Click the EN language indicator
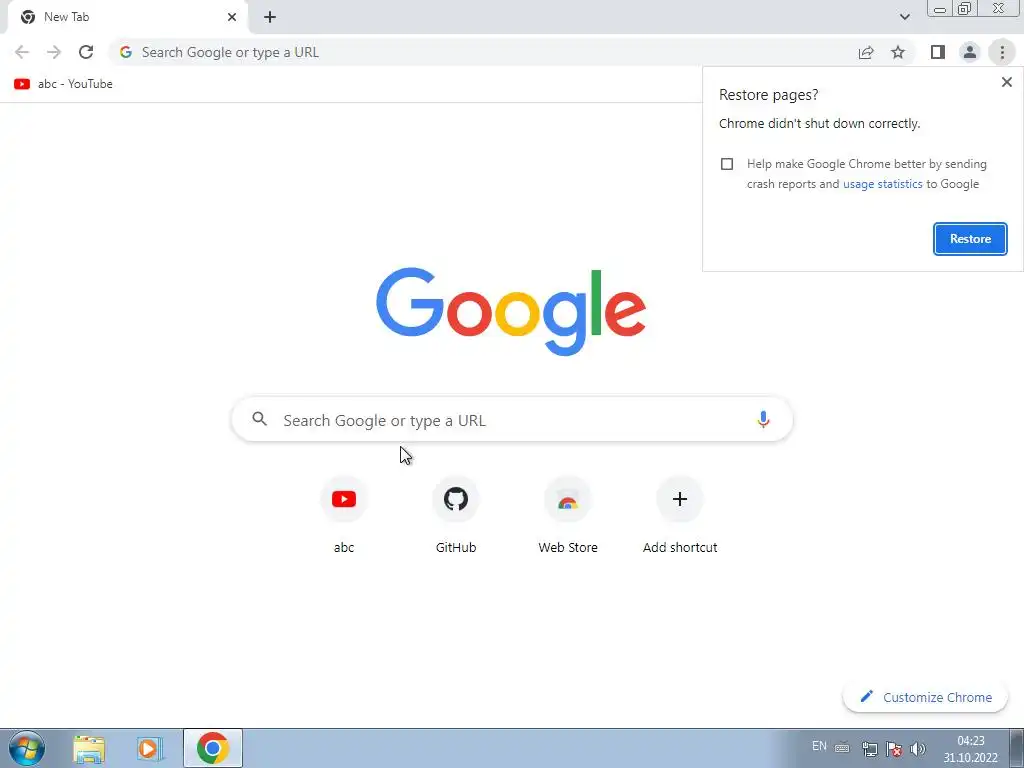The width and height of the screenshot is (1024, 768). coord(819,746)
